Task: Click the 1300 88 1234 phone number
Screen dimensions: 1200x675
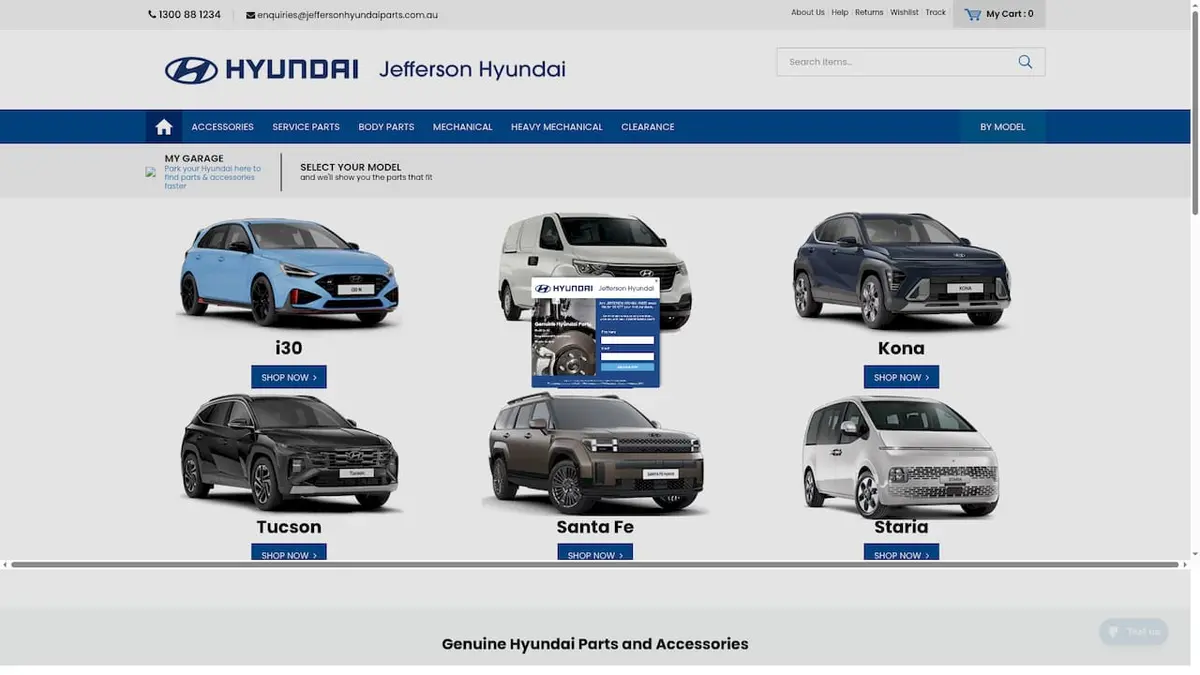Action: (190, 15)
